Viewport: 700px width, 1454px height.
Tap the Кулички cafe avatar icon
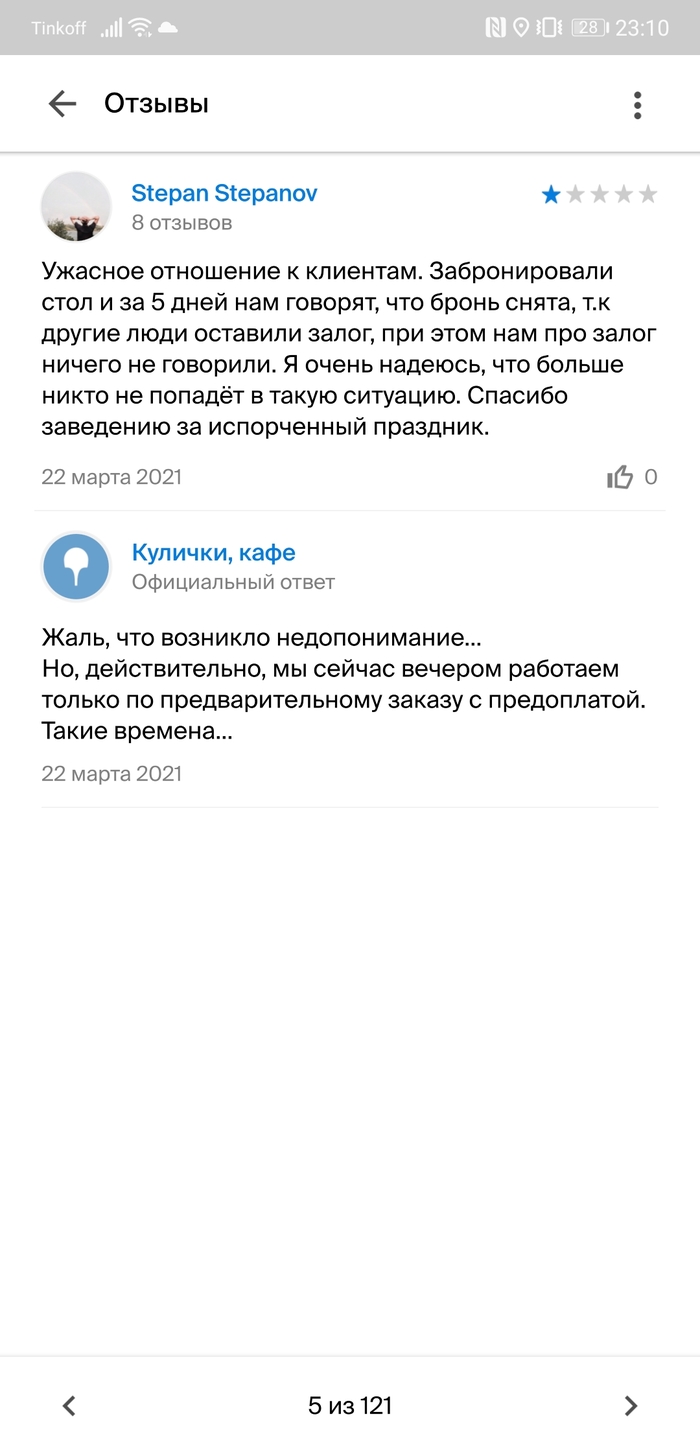pos(76,567)
